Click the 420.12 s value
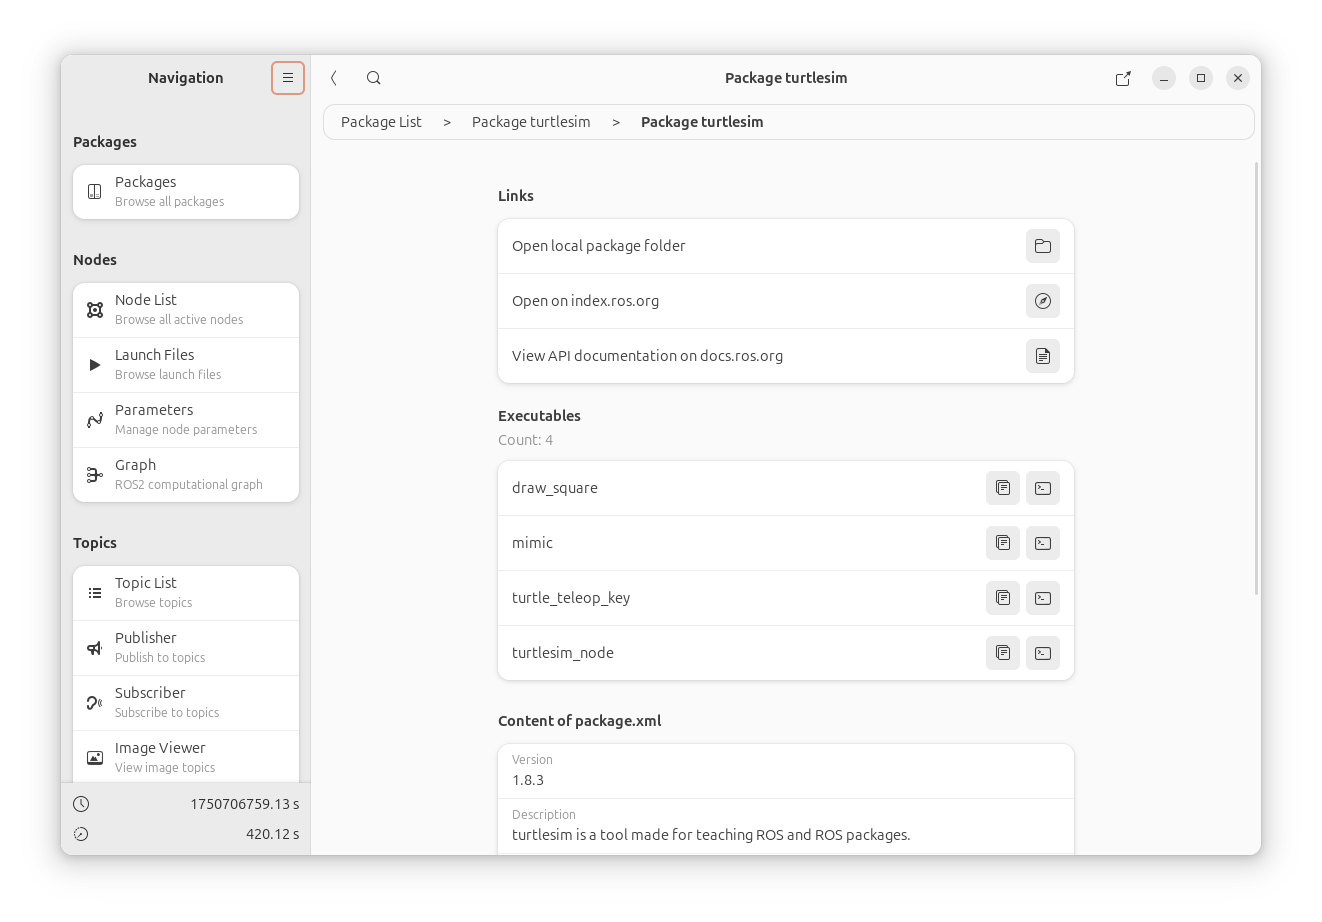1322x922 pixels. pyautogui.click(x=273, y=834)
